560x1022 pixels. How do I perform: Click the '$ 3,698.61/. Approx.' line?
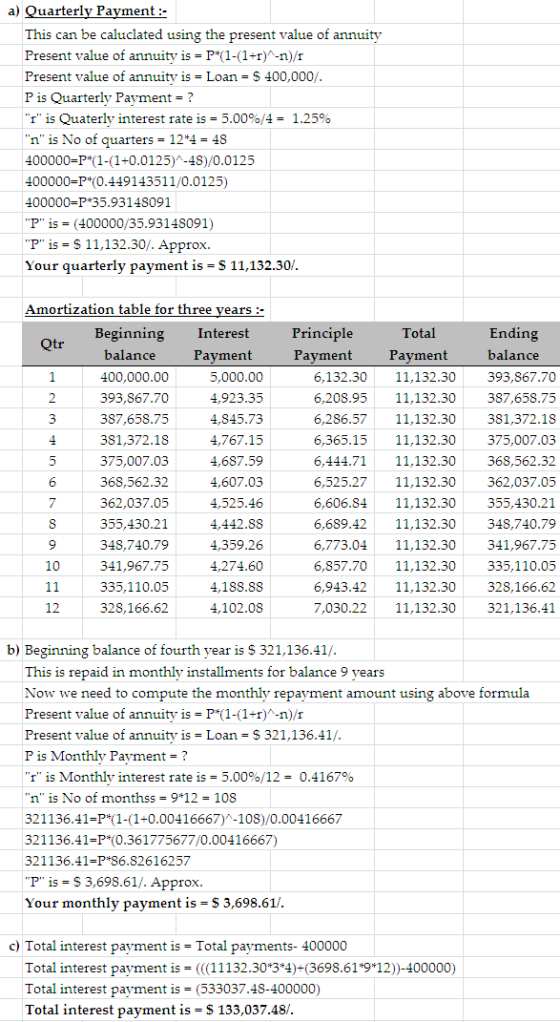click(113, 882)
